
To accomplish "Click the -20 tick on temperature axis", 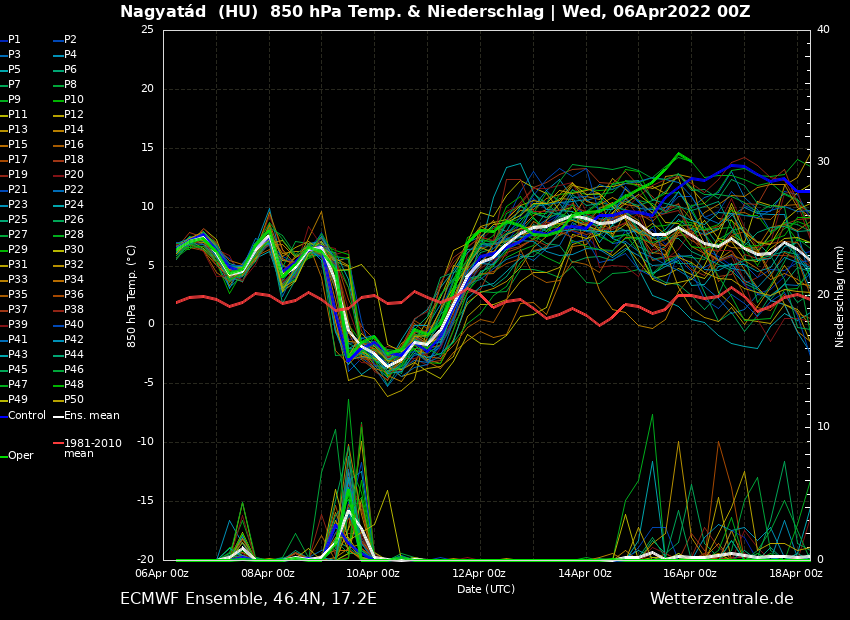I will (146, 560).
